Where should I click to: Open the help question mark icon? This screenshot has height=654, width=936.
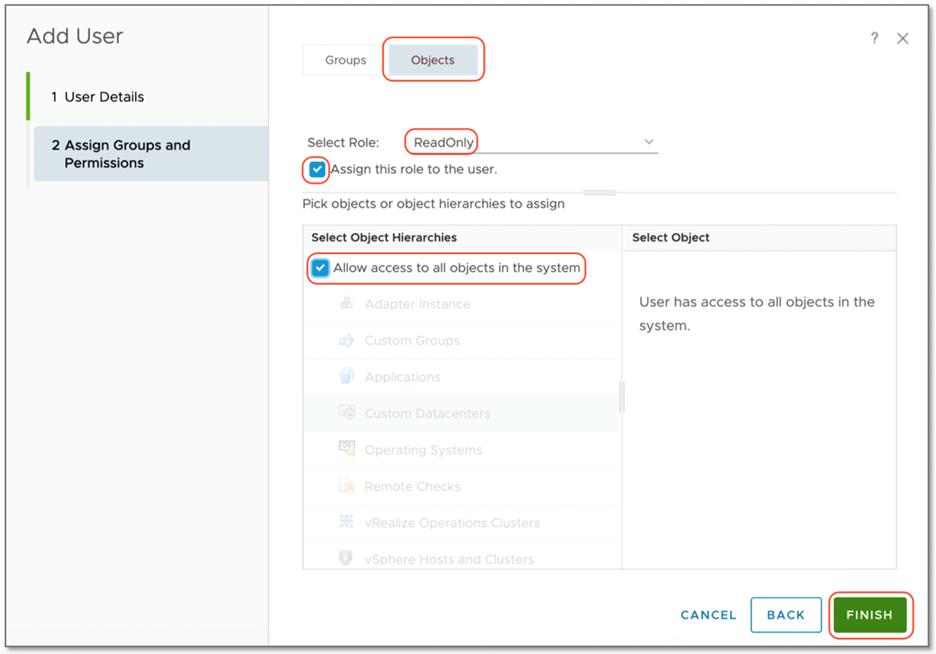(x=874, y=37)
